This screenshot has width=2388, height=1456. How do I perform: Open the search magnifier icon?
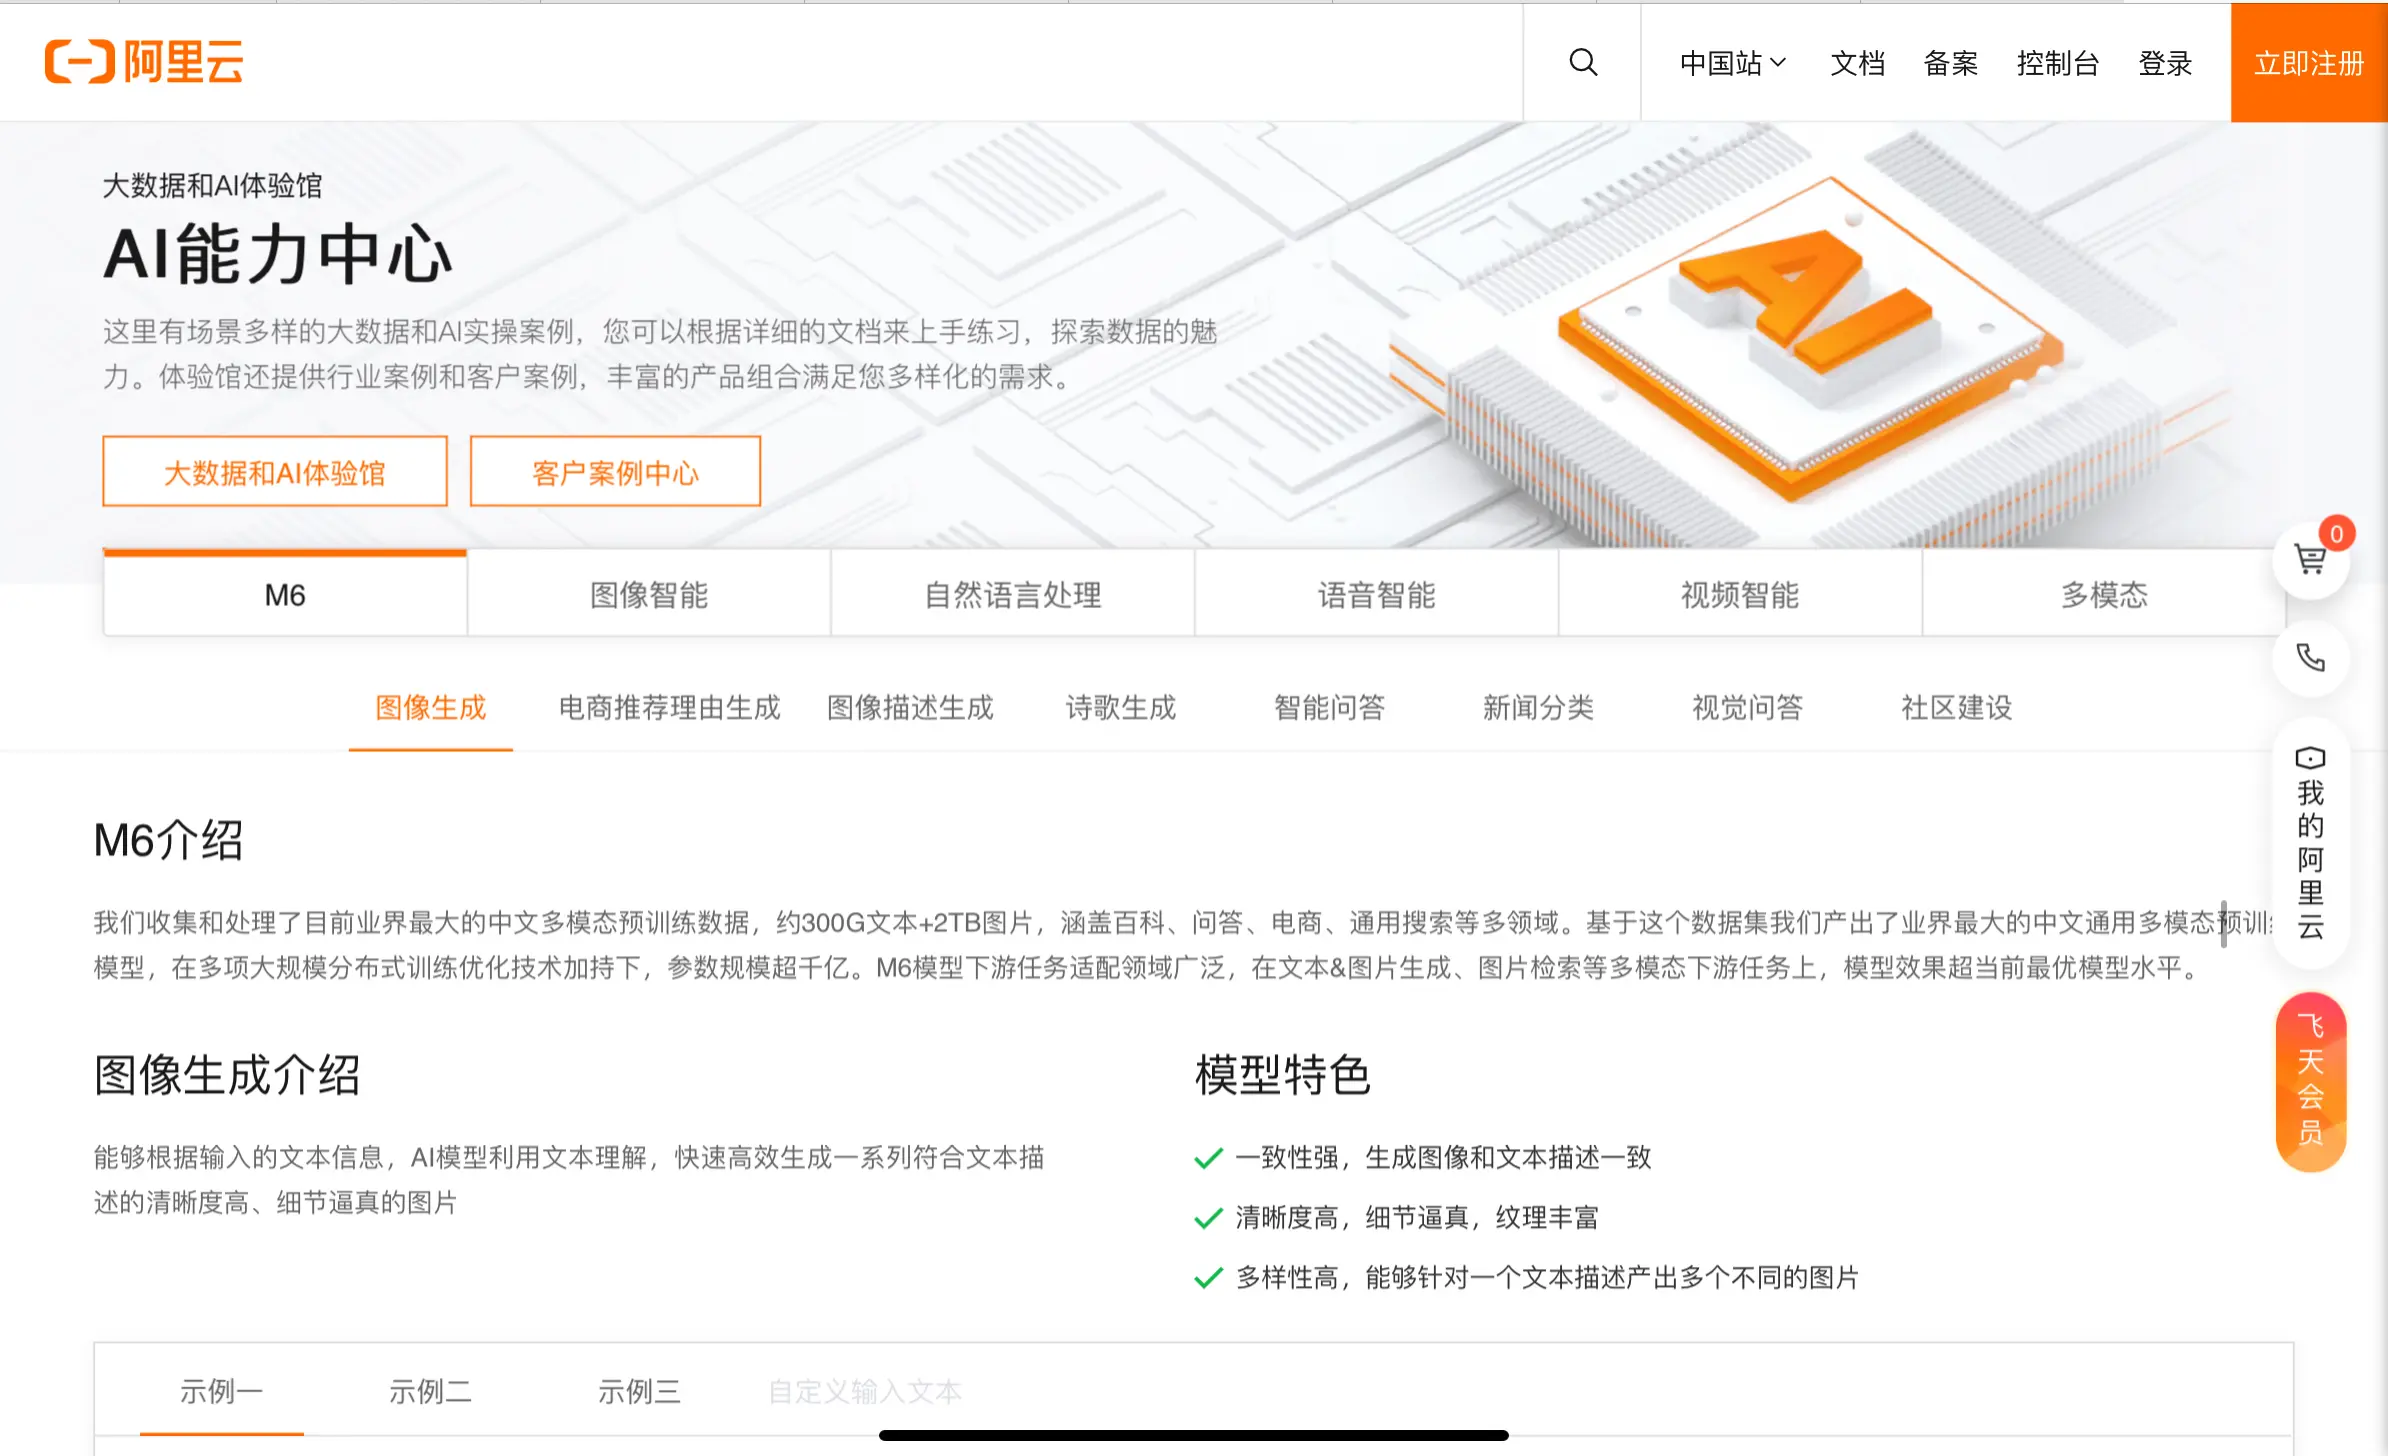(1583, 62)
